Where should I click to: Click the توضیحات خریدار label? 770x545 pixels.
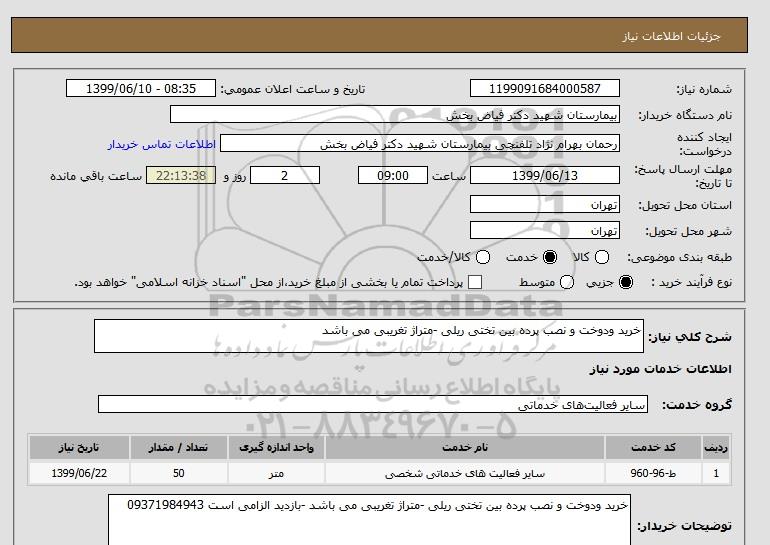pyautogui.click(x=684, y=526)
